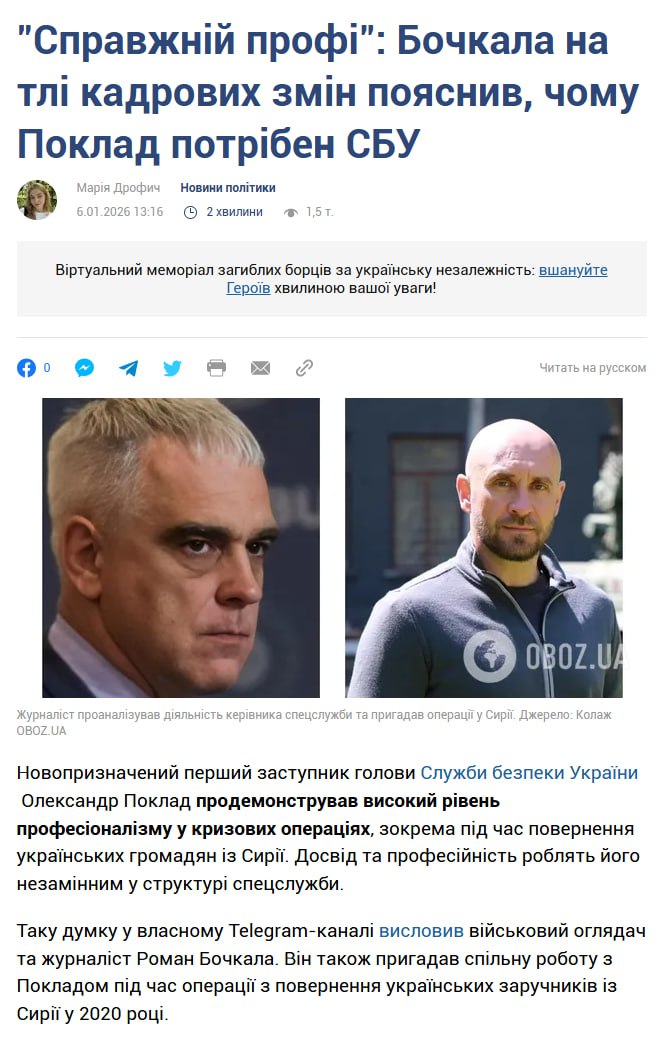Open the right portrait photo with OBOZ.UA watermark
Screen dimensions: 658x1038
(x=484, y=547)
